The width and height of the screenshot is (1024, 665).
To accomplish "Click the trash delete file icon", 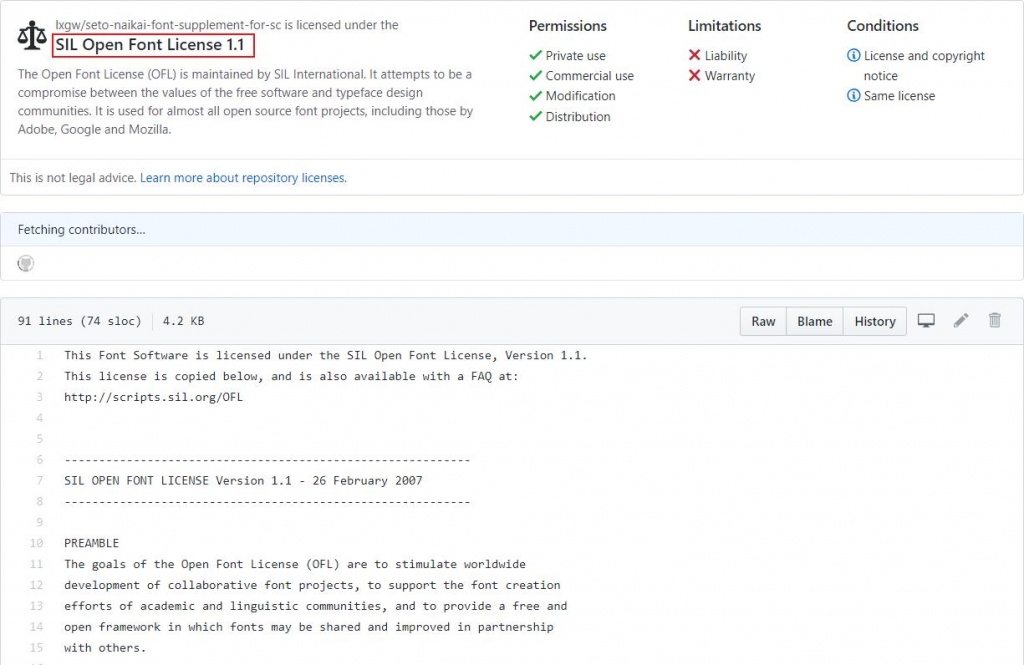I will tap(995, 321).
